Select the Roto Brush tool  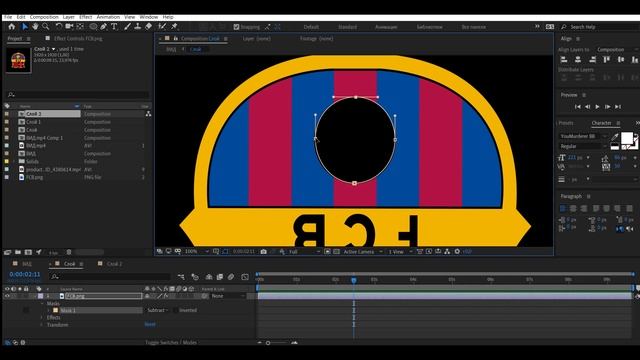click(x=162, y=27)
